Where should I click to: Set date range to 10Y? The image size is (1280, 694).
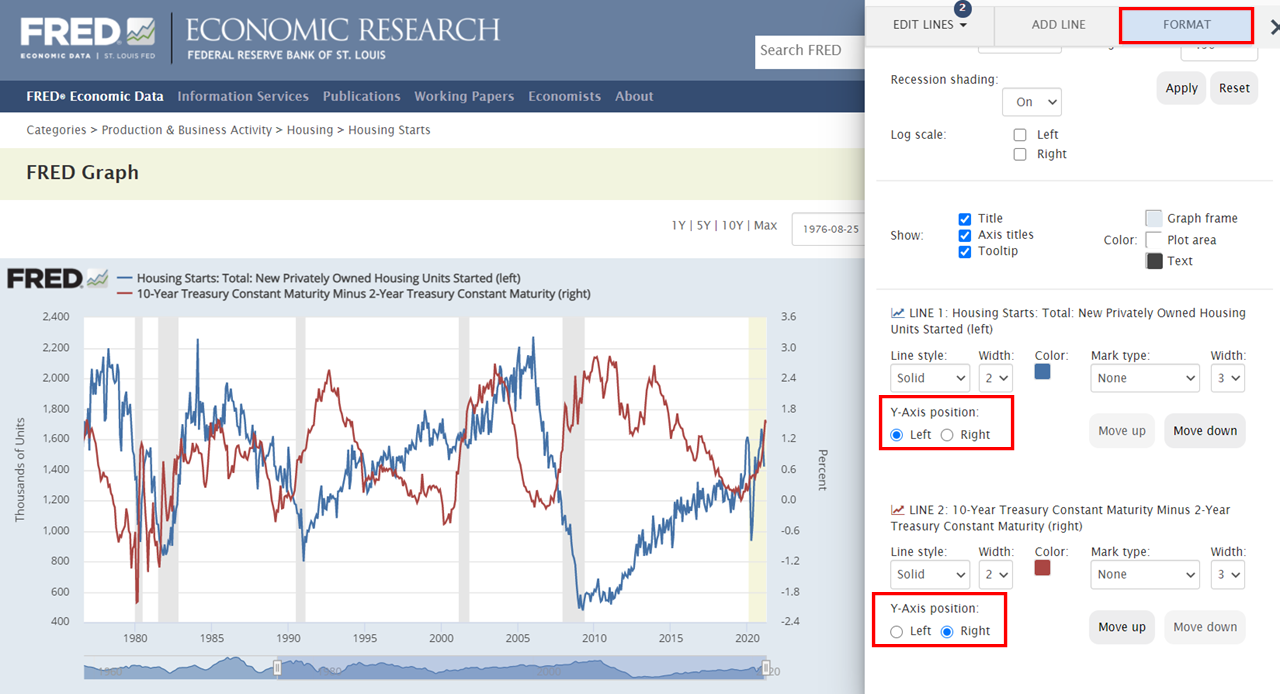(x=732, y=226)
